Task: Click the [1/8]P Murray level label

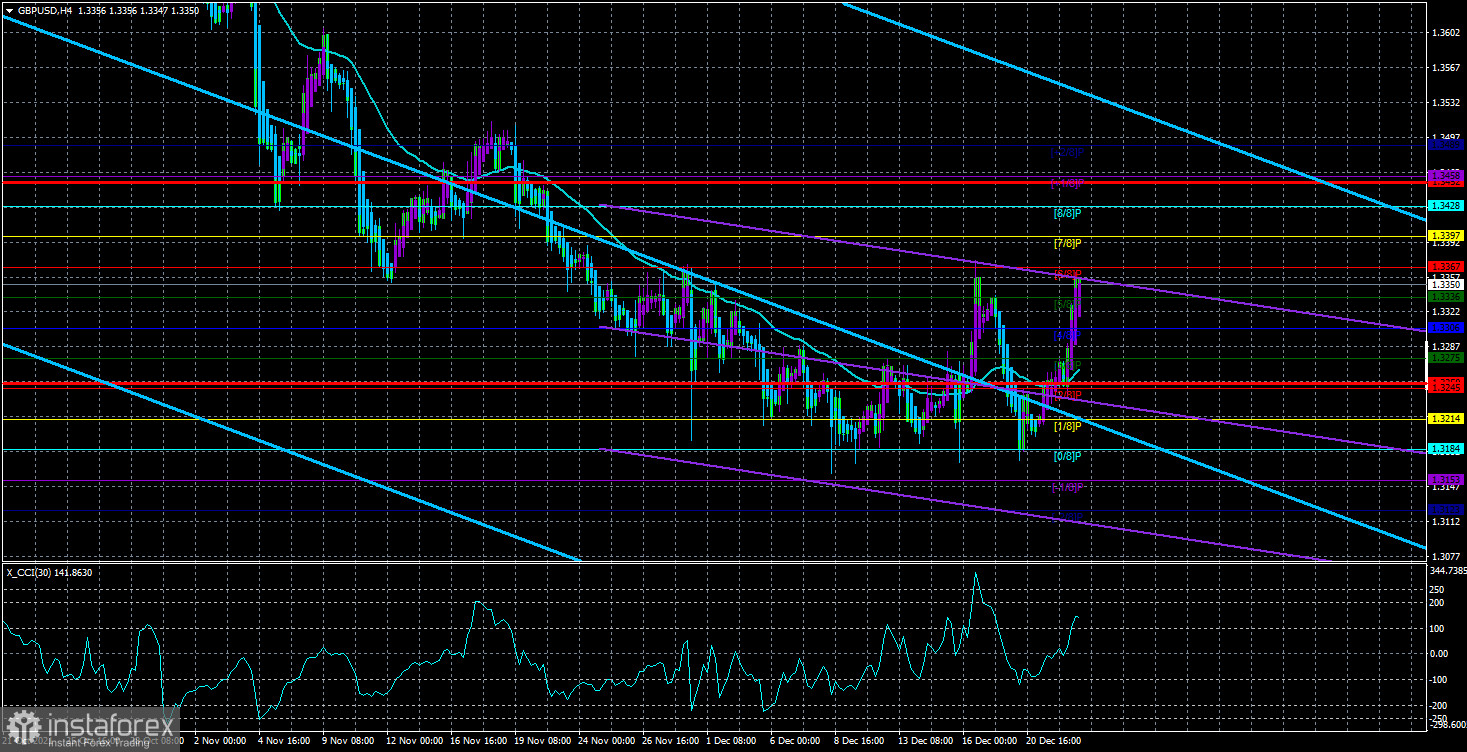Action: click(x=1067, y=426)
